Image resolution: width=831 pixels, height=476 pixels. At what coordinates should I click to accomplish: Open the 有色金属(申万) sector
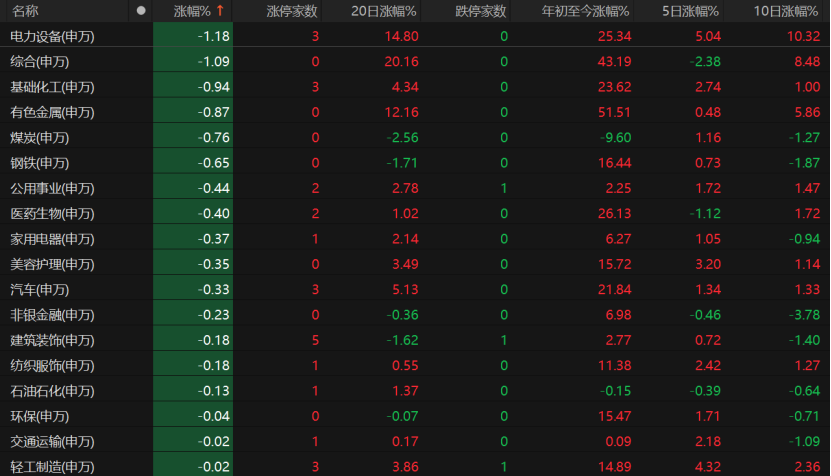[52, 112]
